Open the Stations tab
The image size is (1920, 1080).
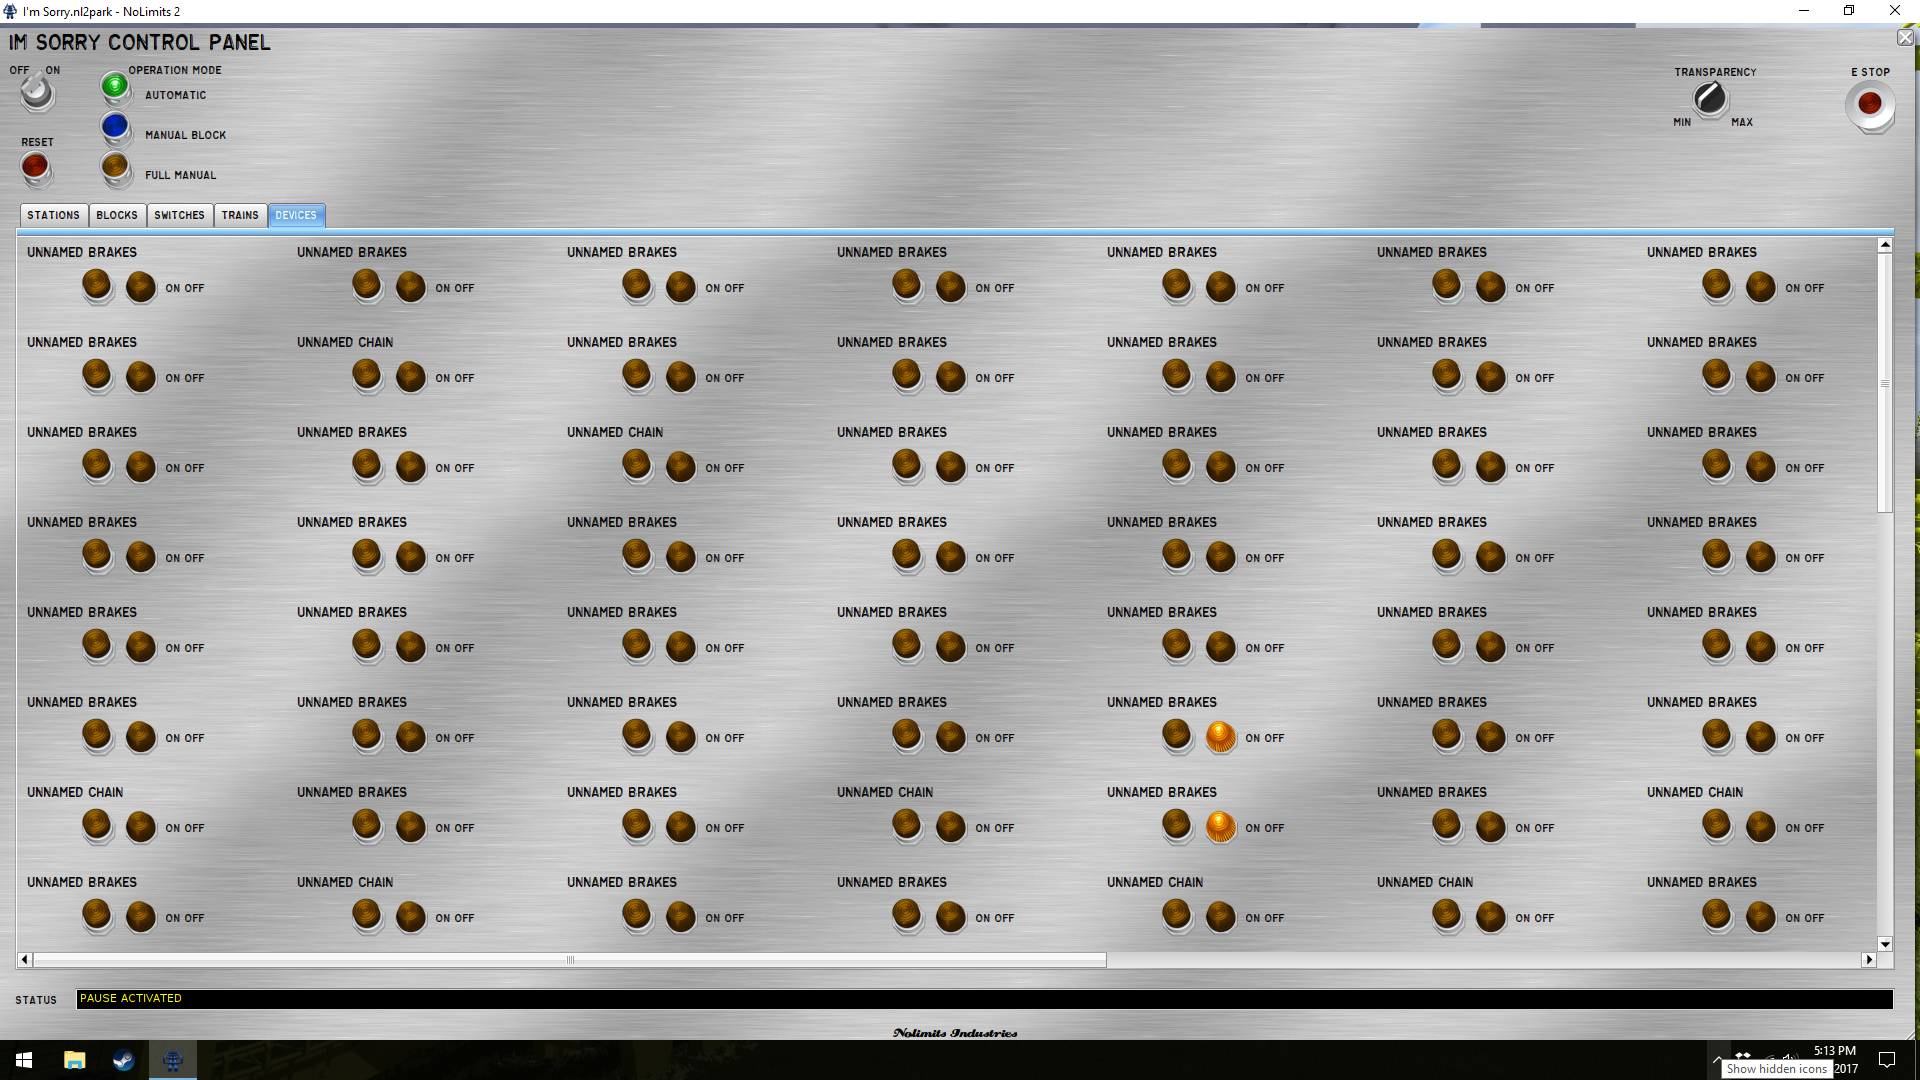[x=53, y=215]
